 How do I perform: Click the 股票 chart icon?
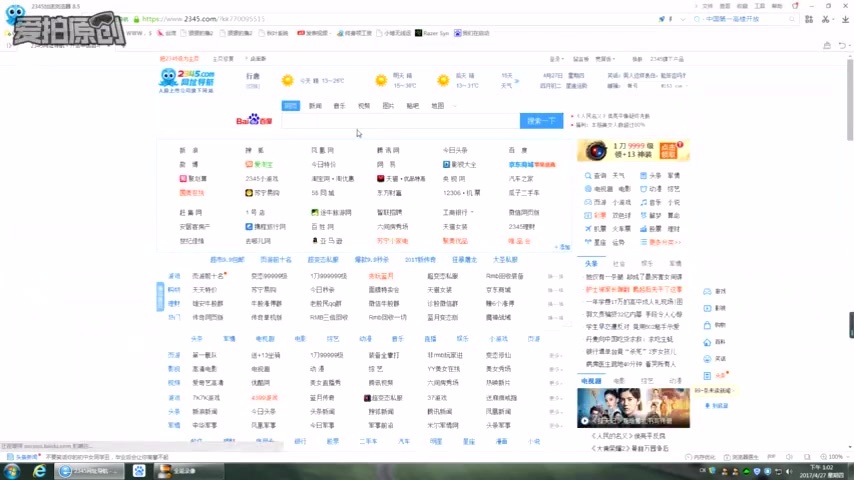pyautogui.click(x=643, y=229)
